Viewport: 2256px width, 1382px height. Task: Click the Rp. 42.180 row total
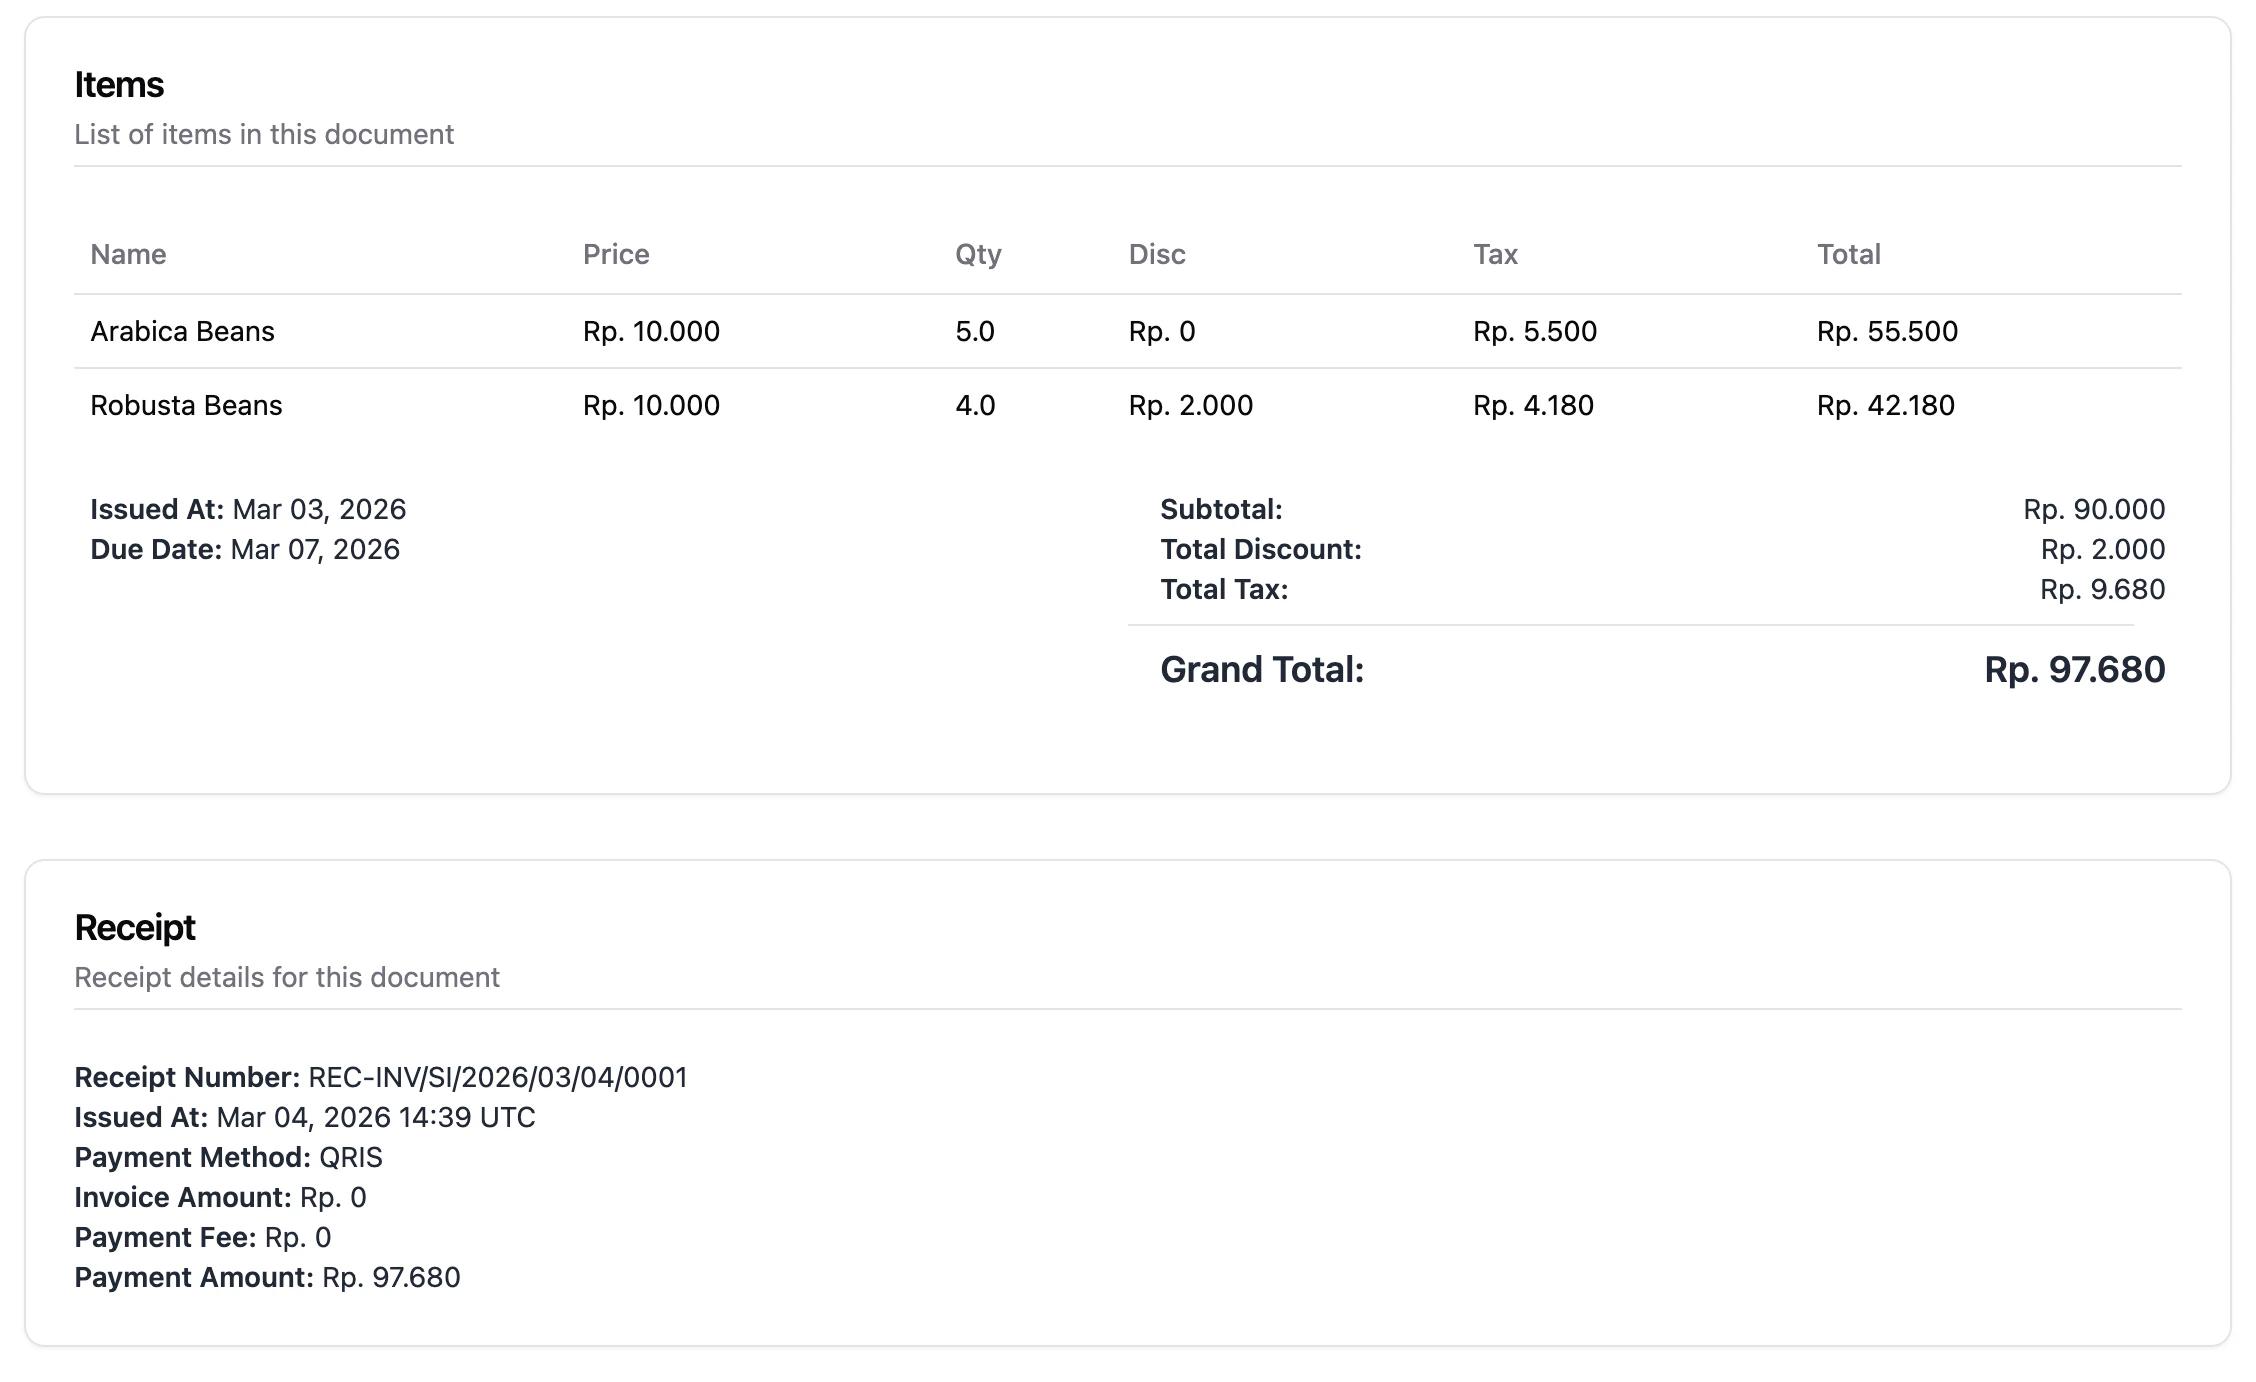coord(1886,405)
